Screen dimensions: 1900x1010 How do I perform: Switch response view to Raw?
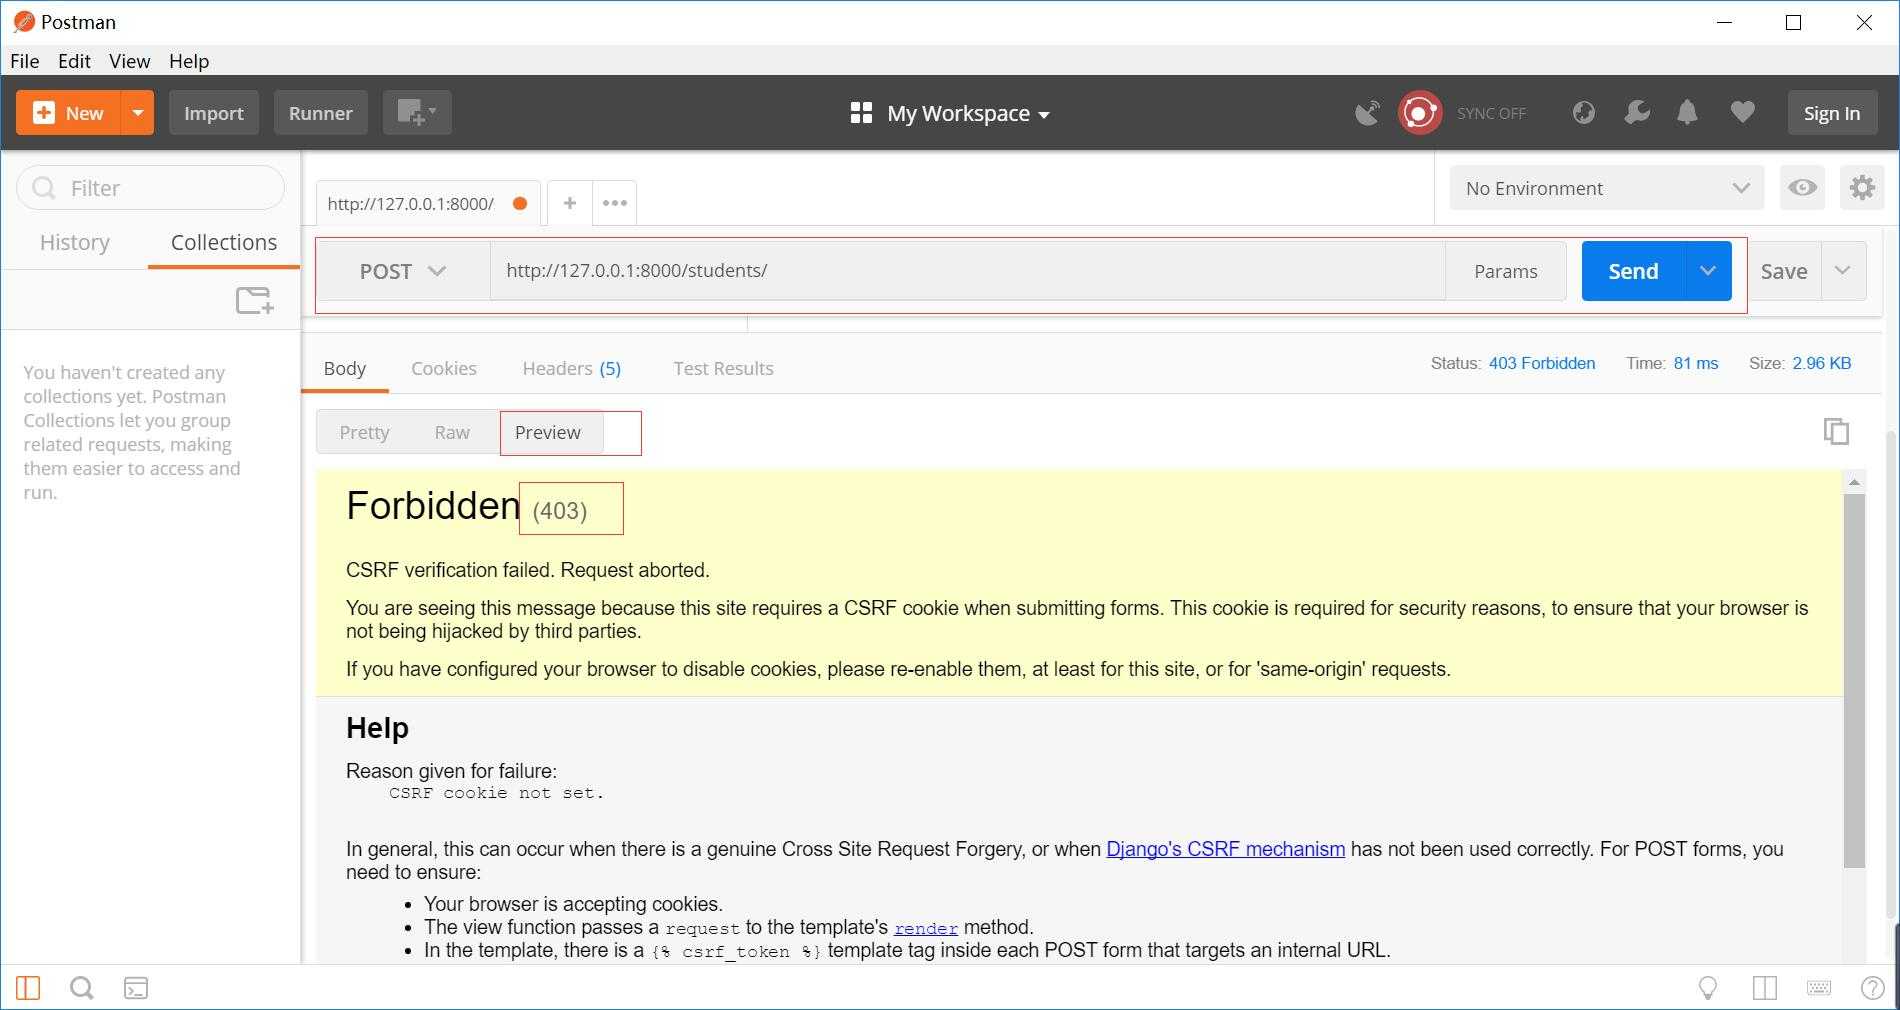point(452,432)
